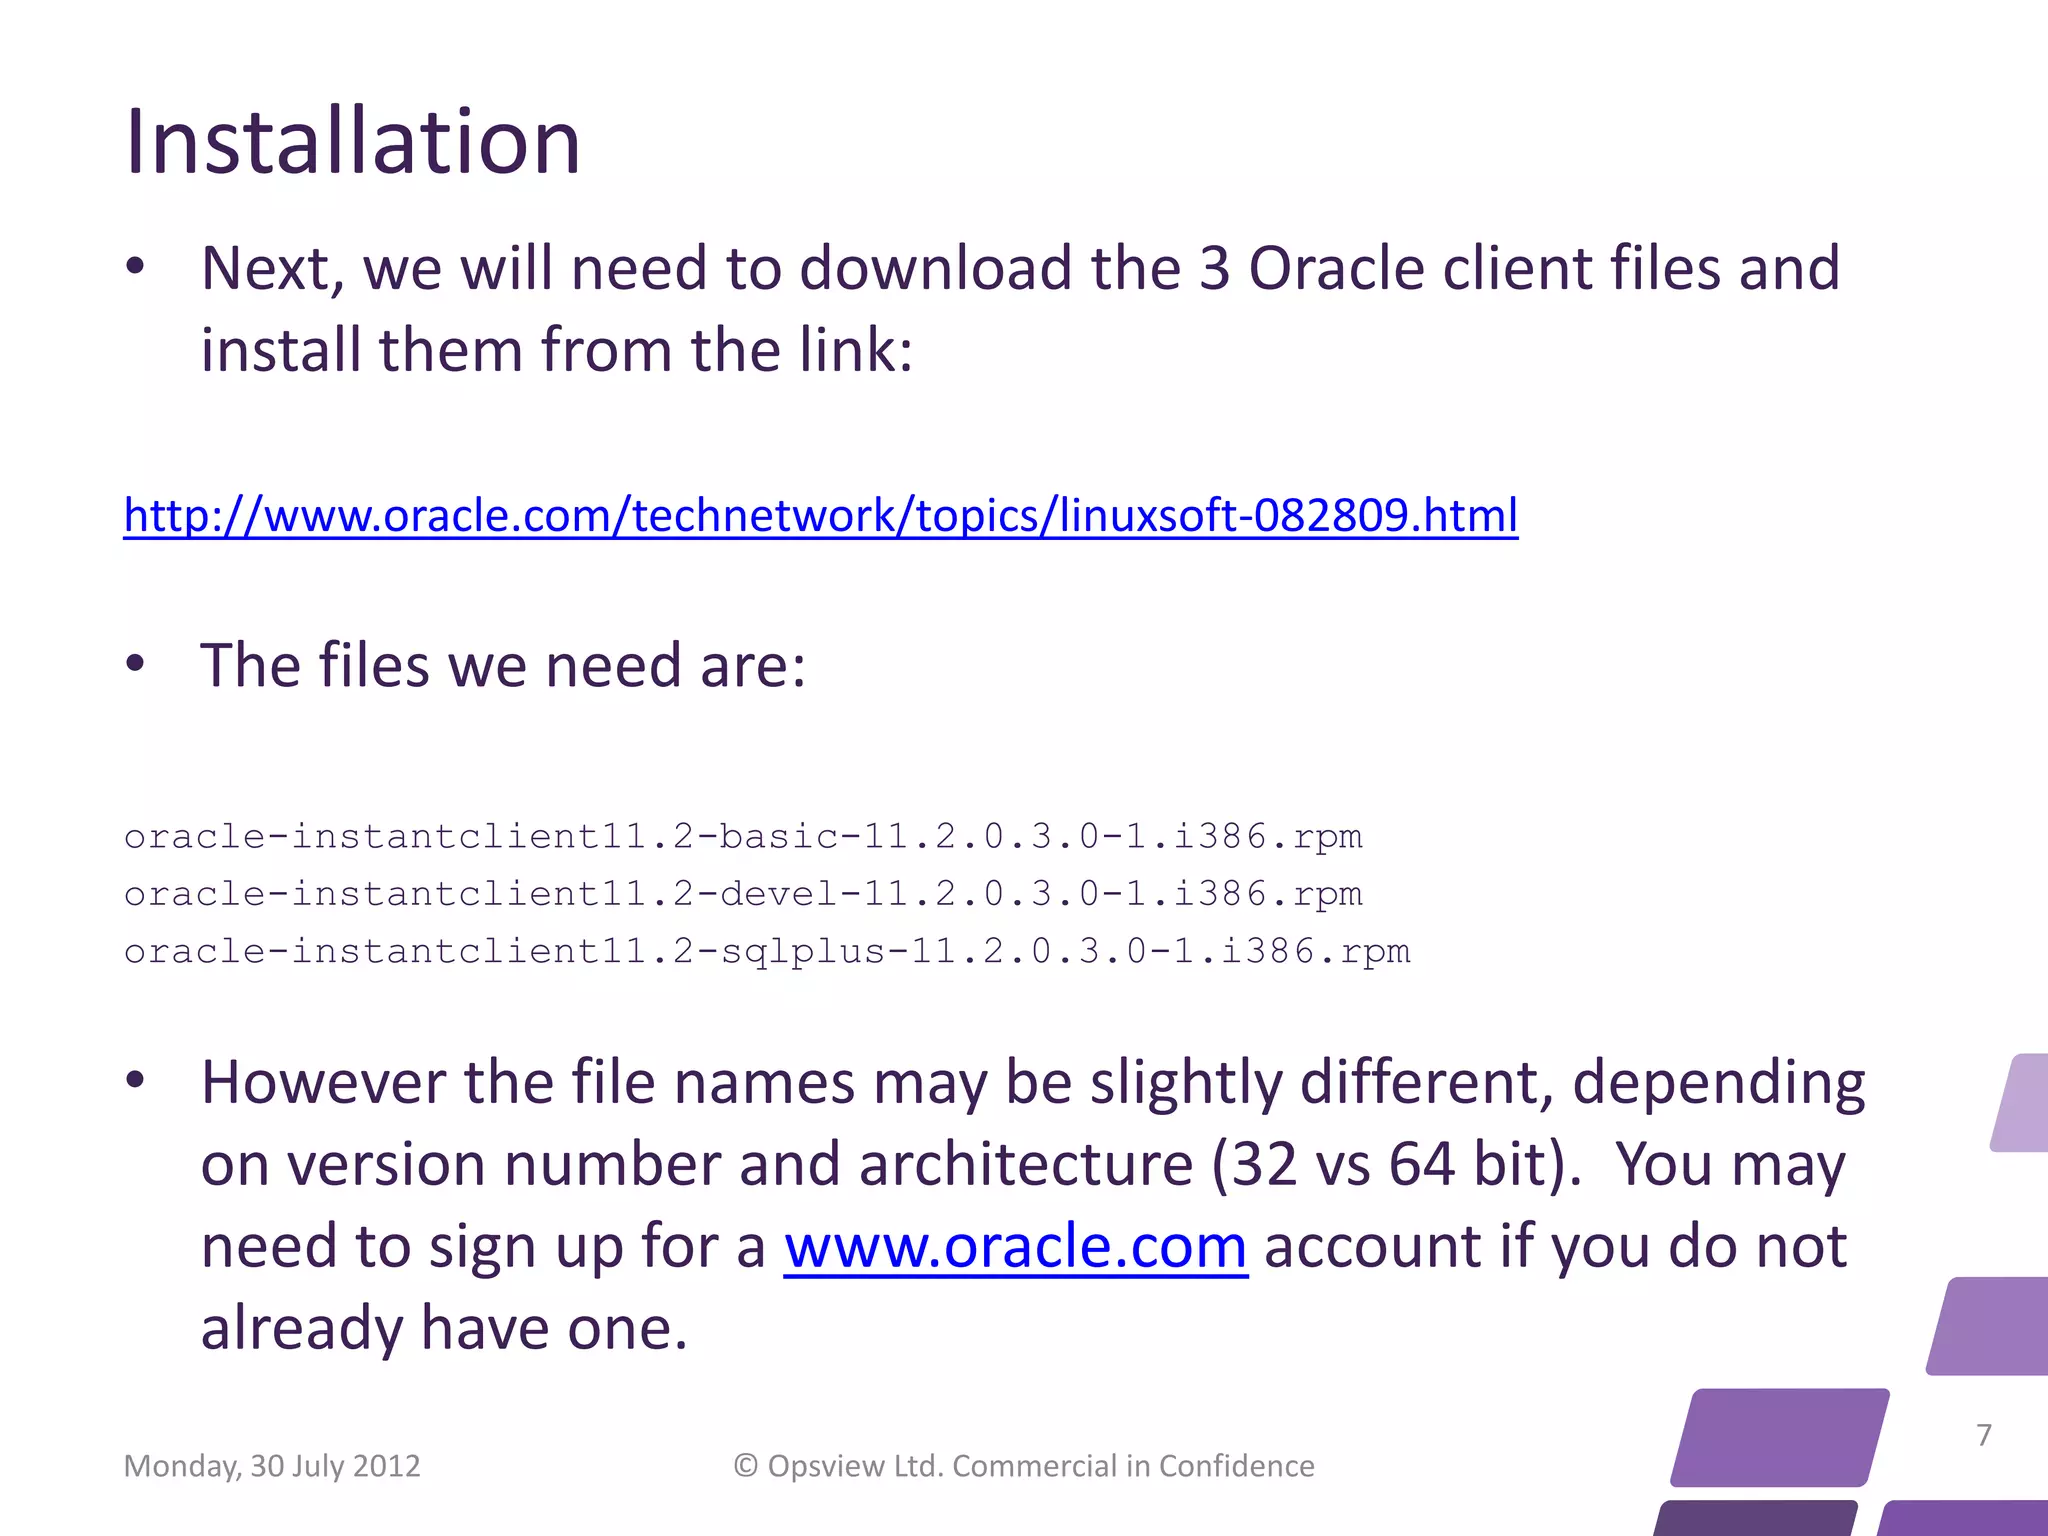Follow the www.oracle.com account link
2048x1536 pixels.
tap(1015, 1247)
